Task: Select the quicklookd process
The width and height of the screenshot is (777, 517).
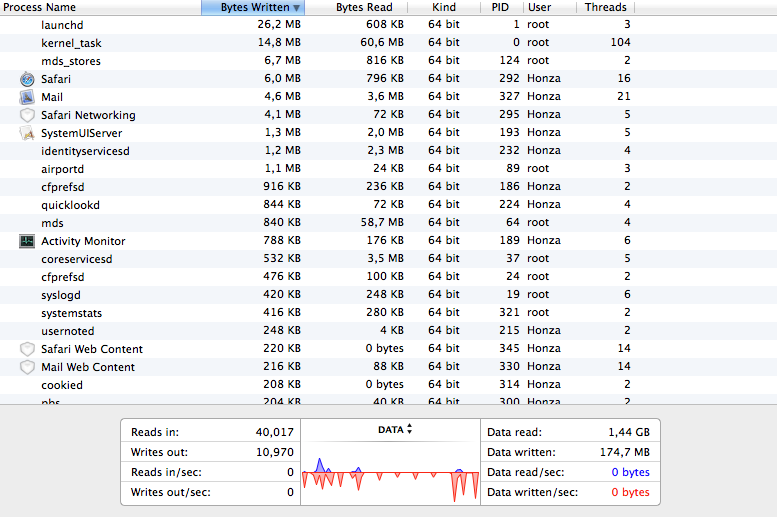Action: tap(70, 205)
